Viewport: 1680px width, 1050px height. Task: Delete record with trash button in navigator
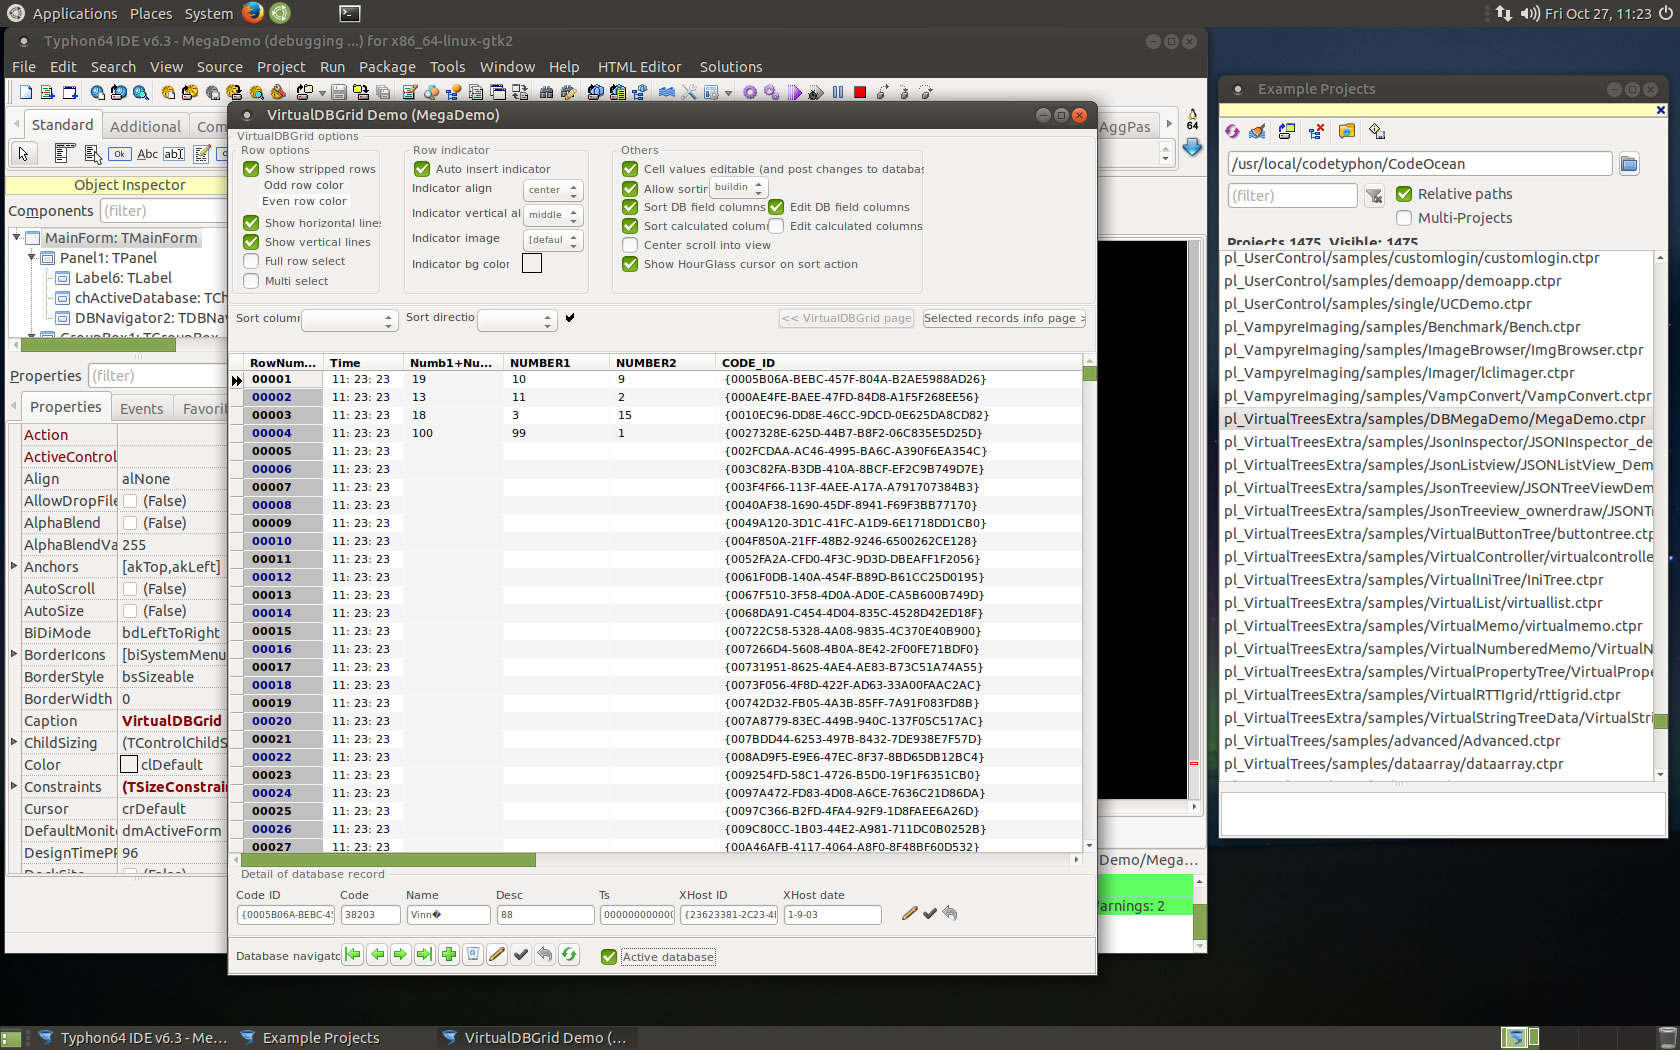[x=473, y=955]
